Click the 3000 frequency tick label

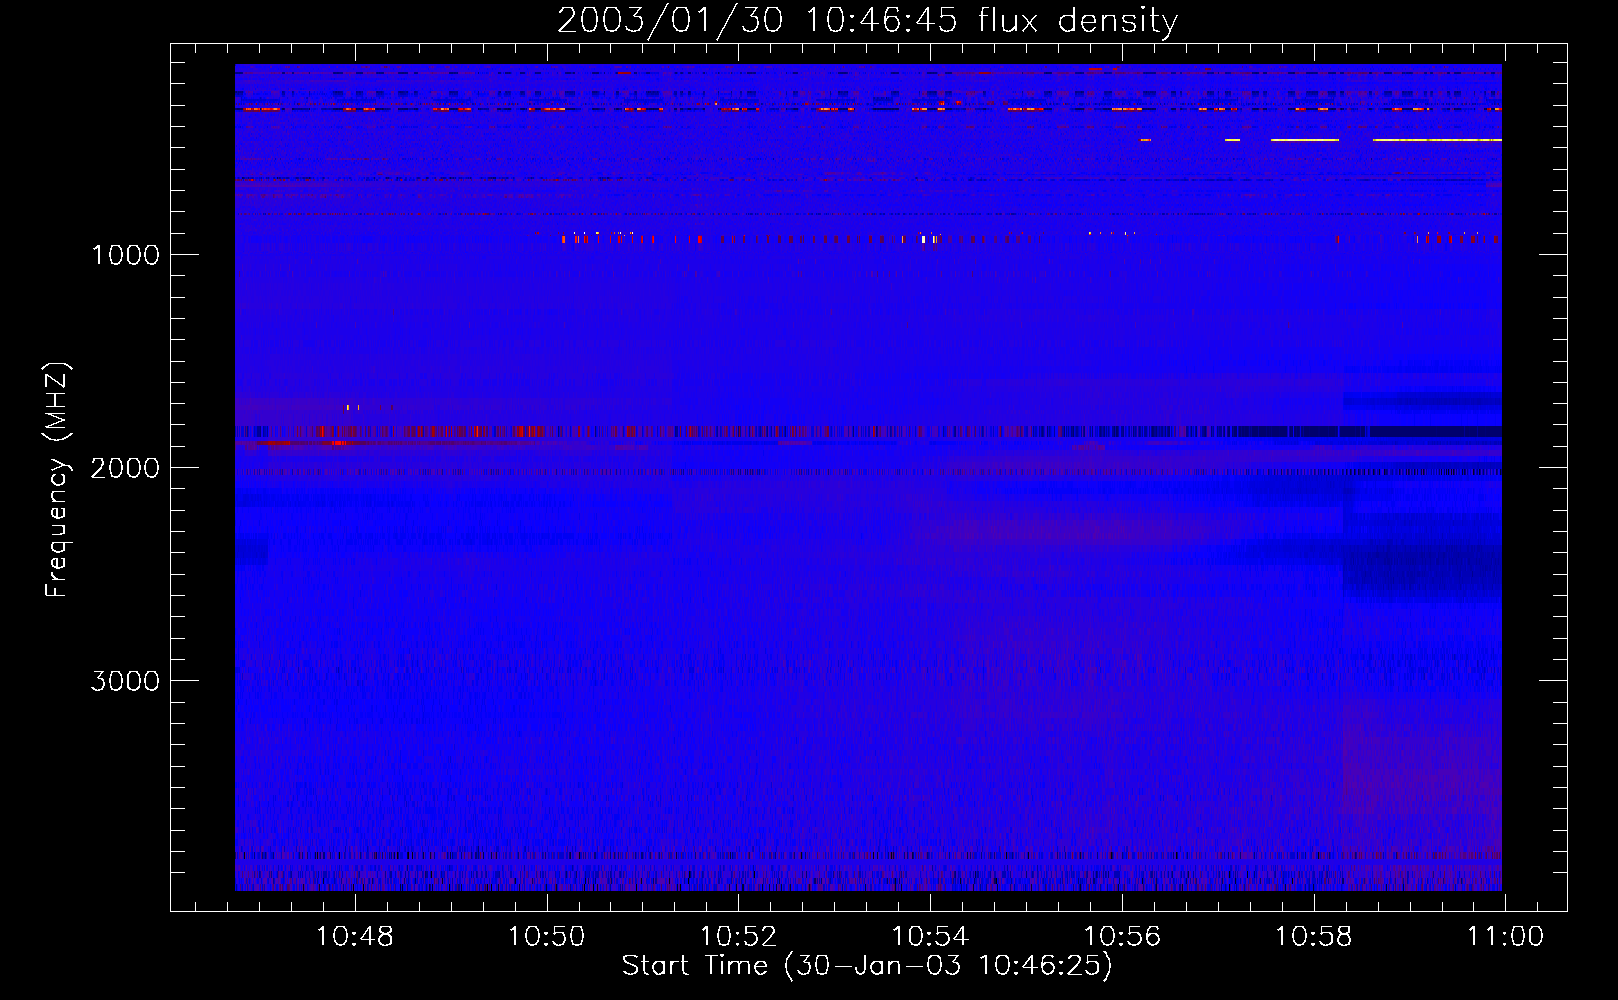coord(125,681)
